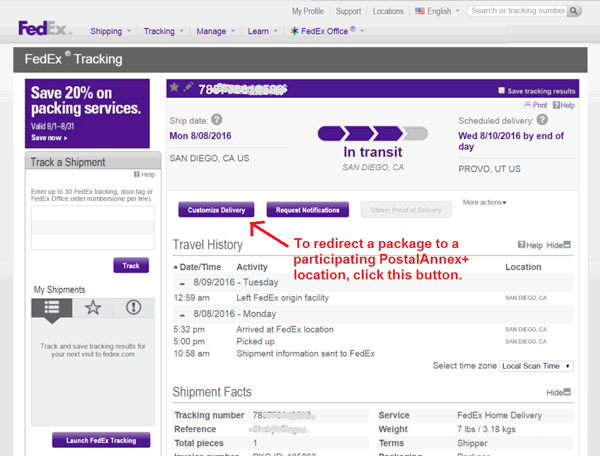600x456 pixels.
Task: Hide the Shipment Facts section
Action: pyautogui.click(x=559, y=392)
